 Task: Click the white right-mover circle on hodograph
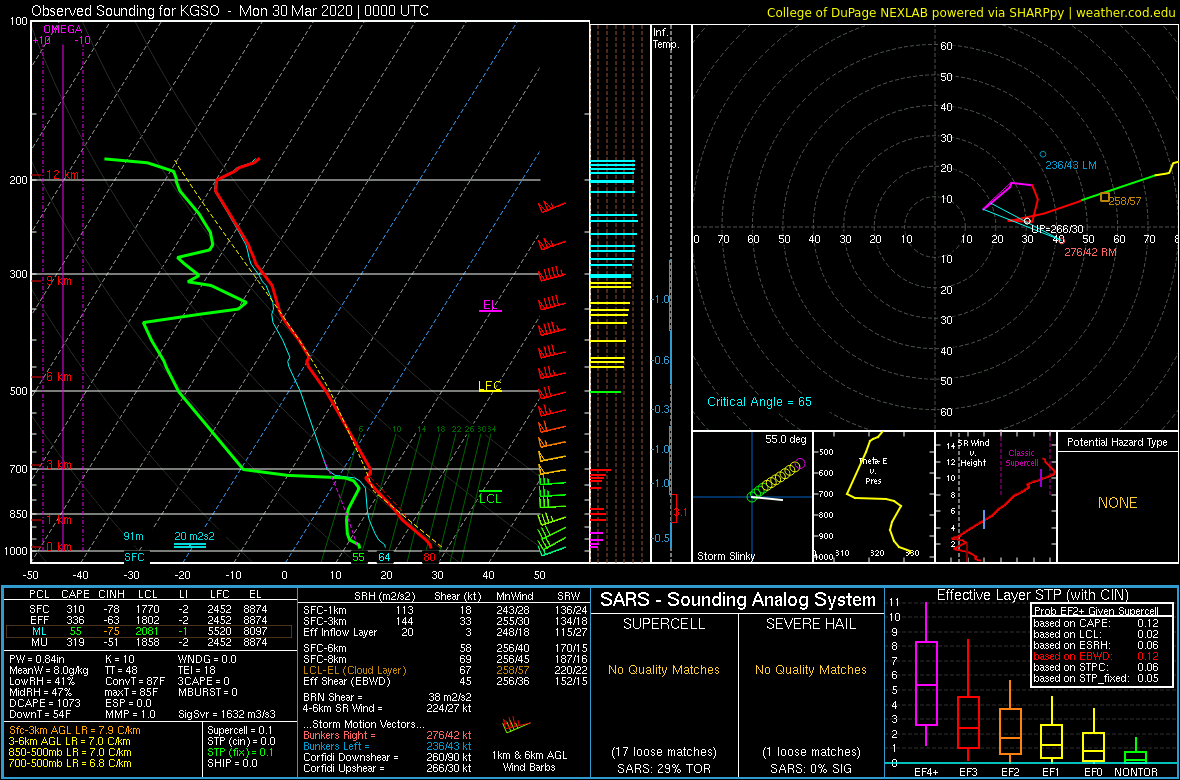(1027, 221)
